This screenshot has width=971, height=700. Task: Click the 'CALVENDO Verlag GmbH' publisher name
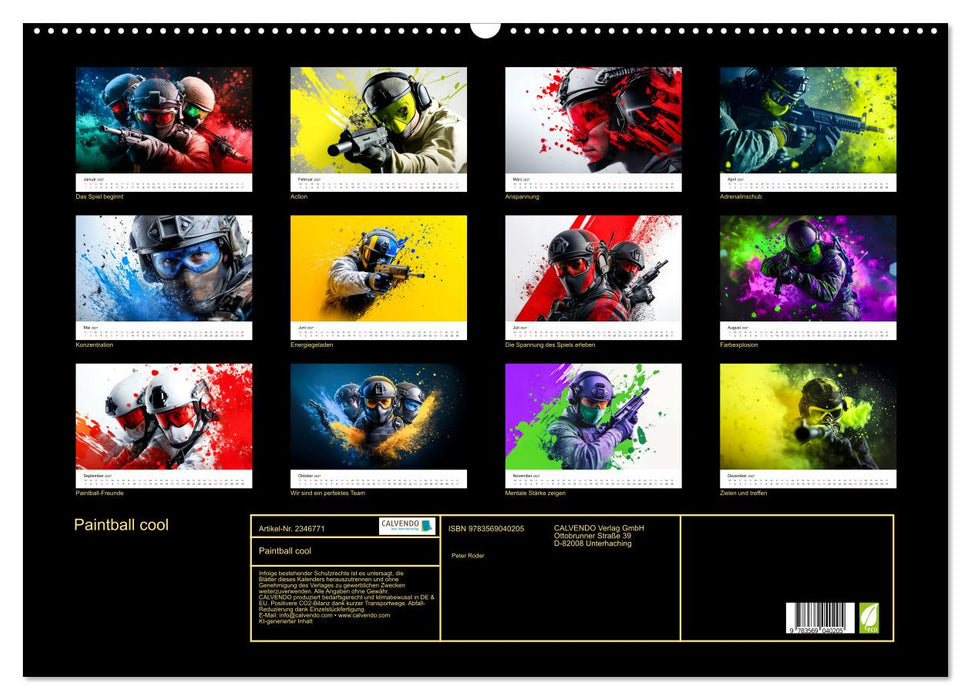[599, 528]
